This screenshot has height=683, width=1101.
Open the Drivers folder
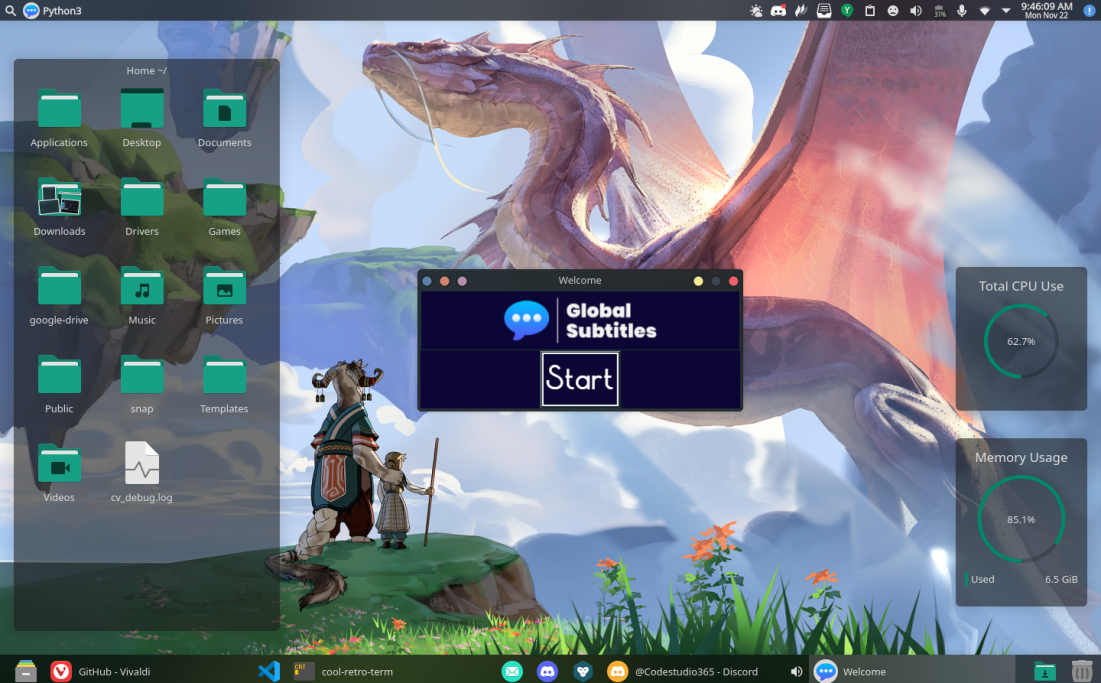[142, 207]
